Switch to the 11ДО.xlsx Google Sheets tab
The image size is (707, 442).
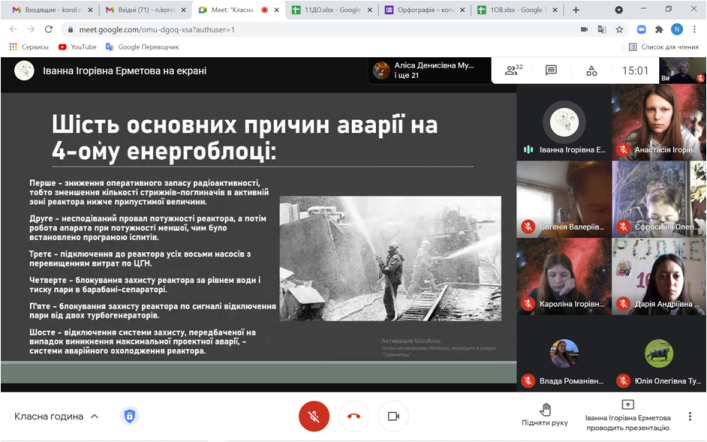331,10
